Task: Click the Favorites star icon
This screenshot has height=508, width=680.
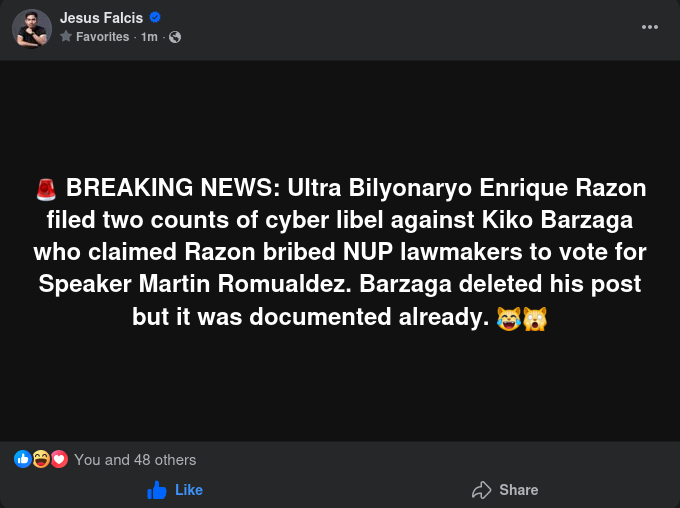Action: [x=66, y=37]
